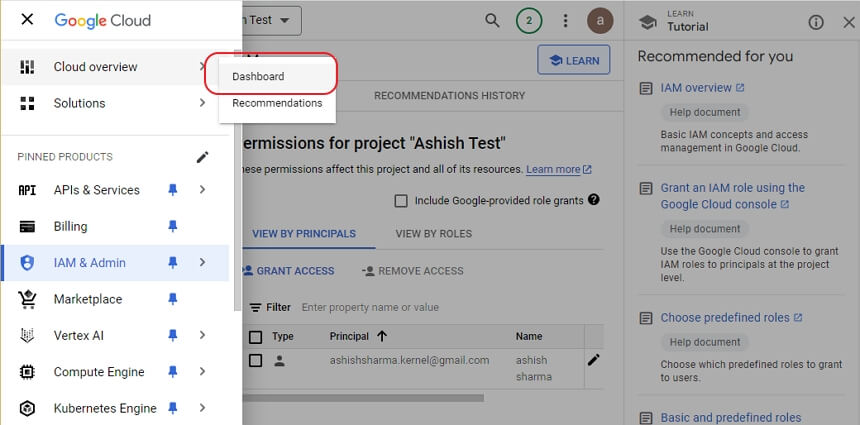Expand Compute Engine submenu chevron

(202, 372)
